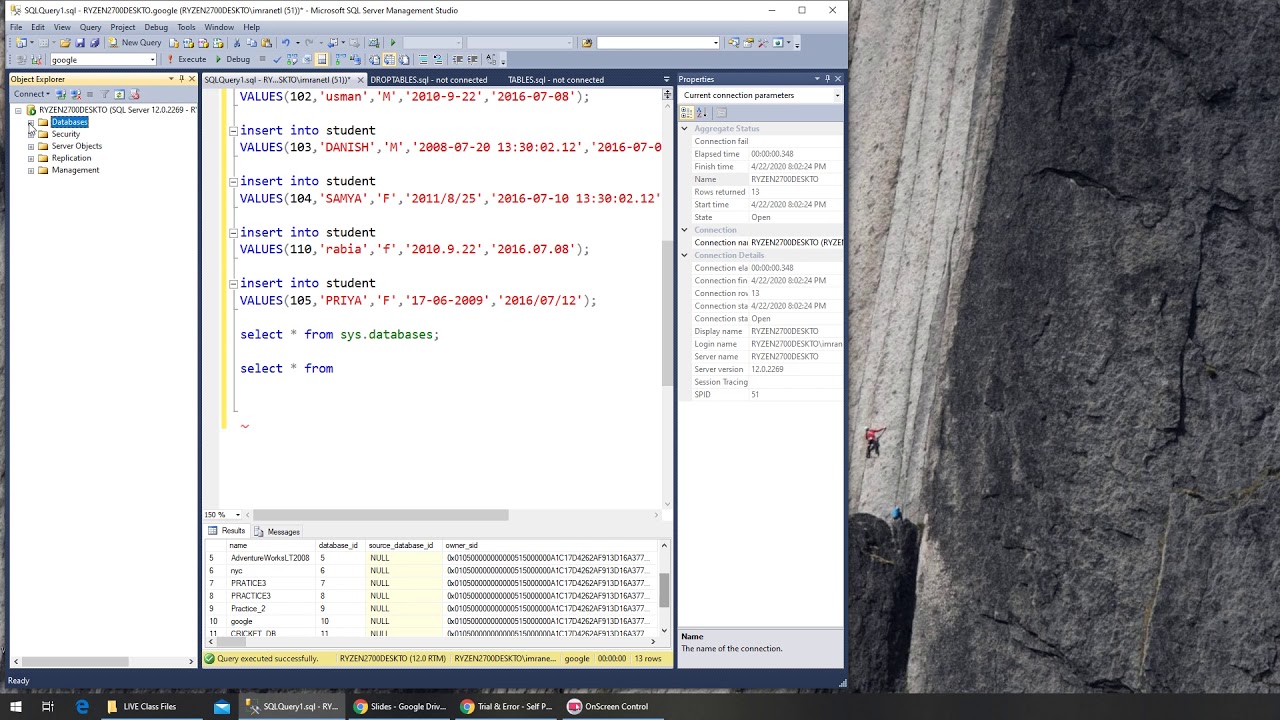
Task: Open the Edit menu
Action: click(37, 27)
